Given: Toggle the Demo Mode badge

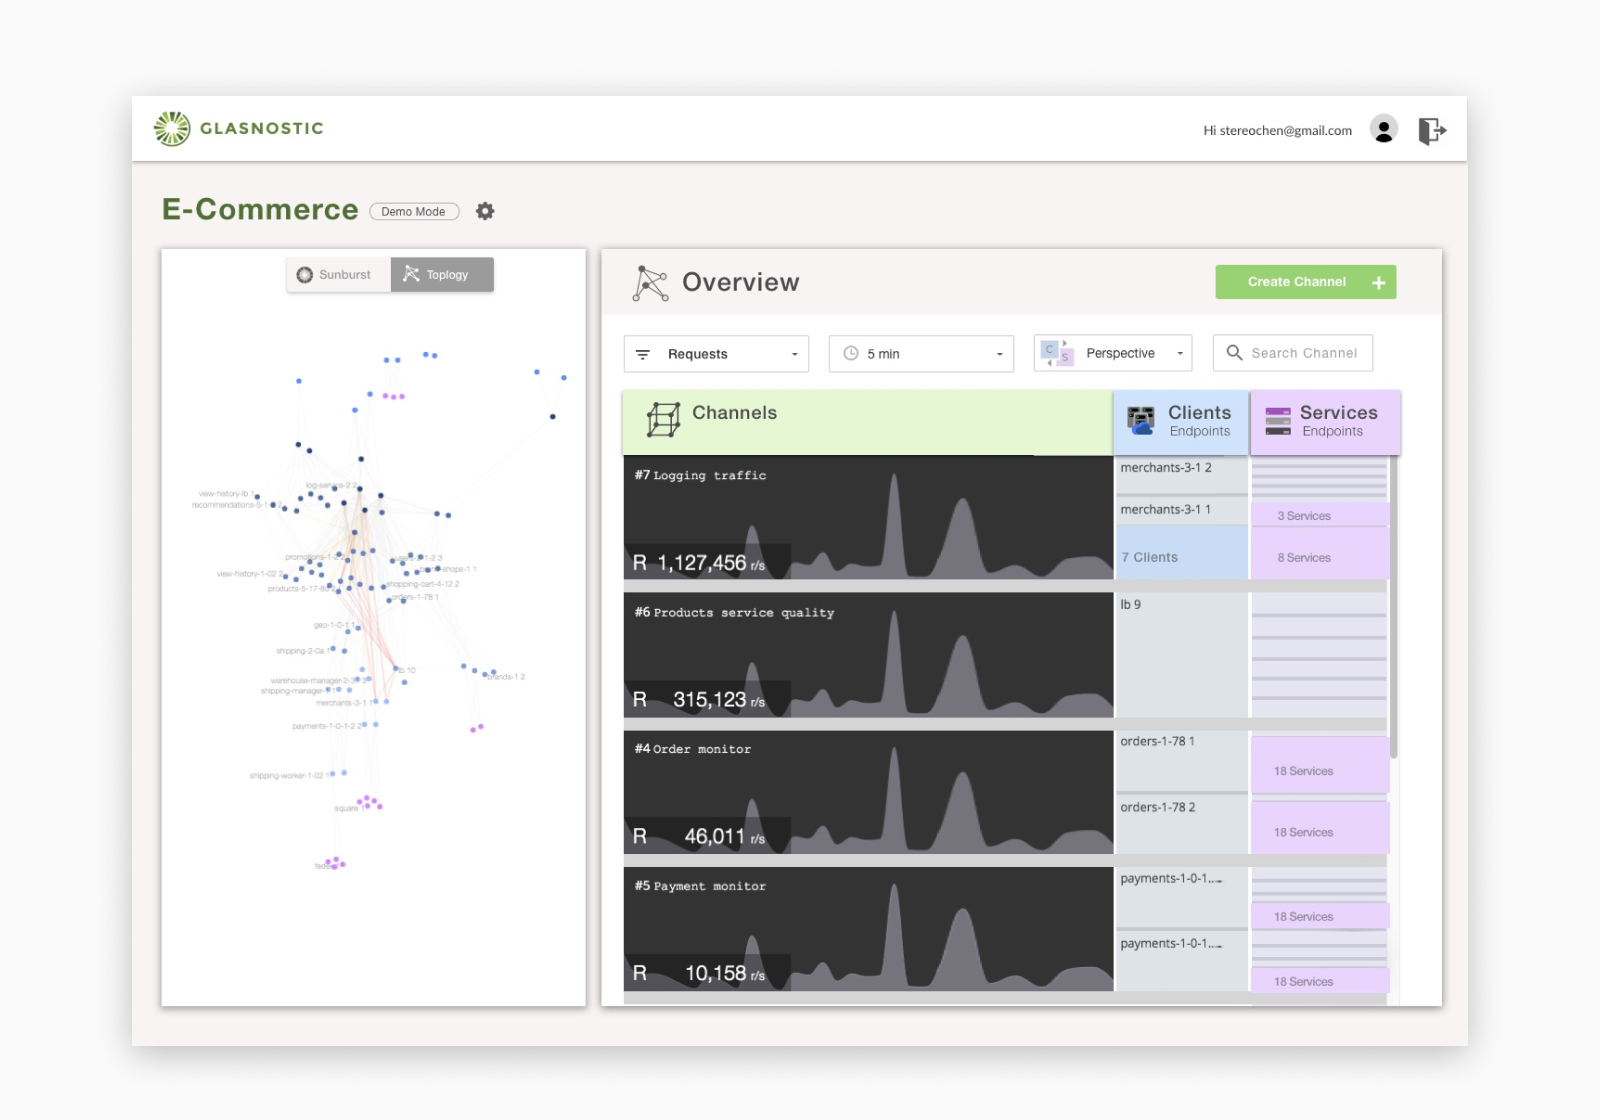Looking at the screenshot, I should coord(414,212).
